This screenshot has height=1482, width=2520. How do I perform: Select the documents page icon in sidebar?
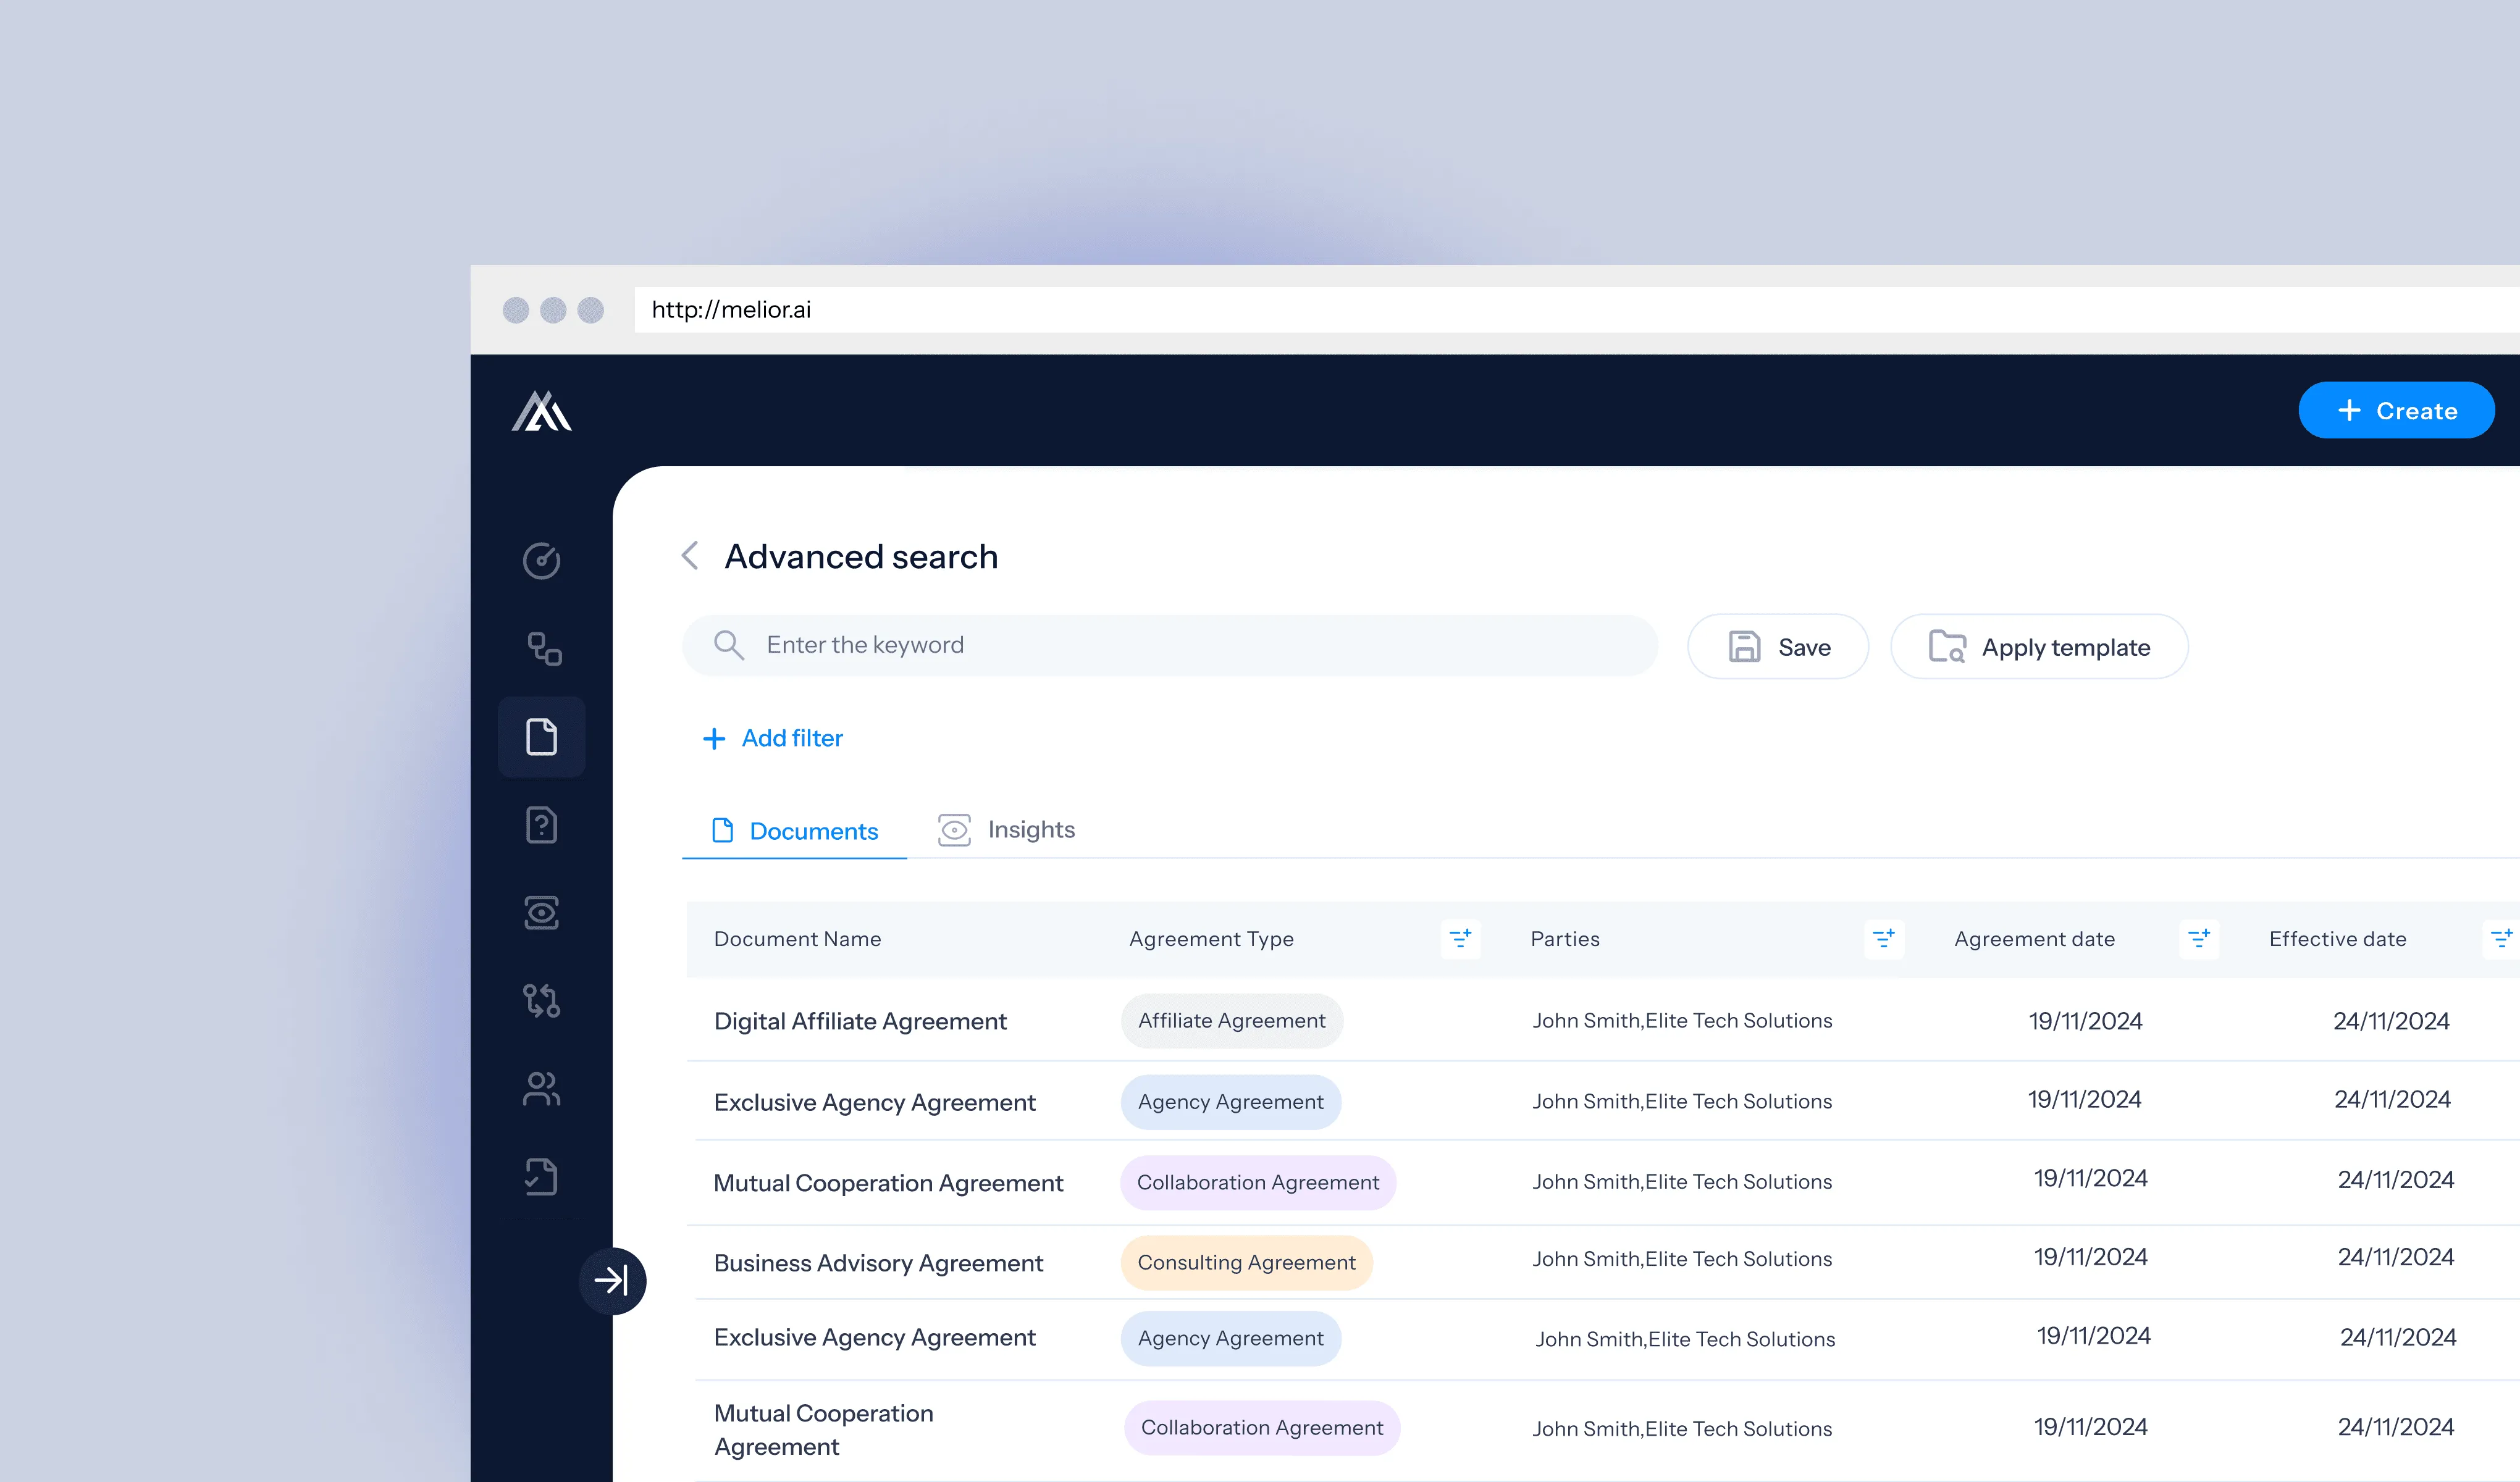541,737
